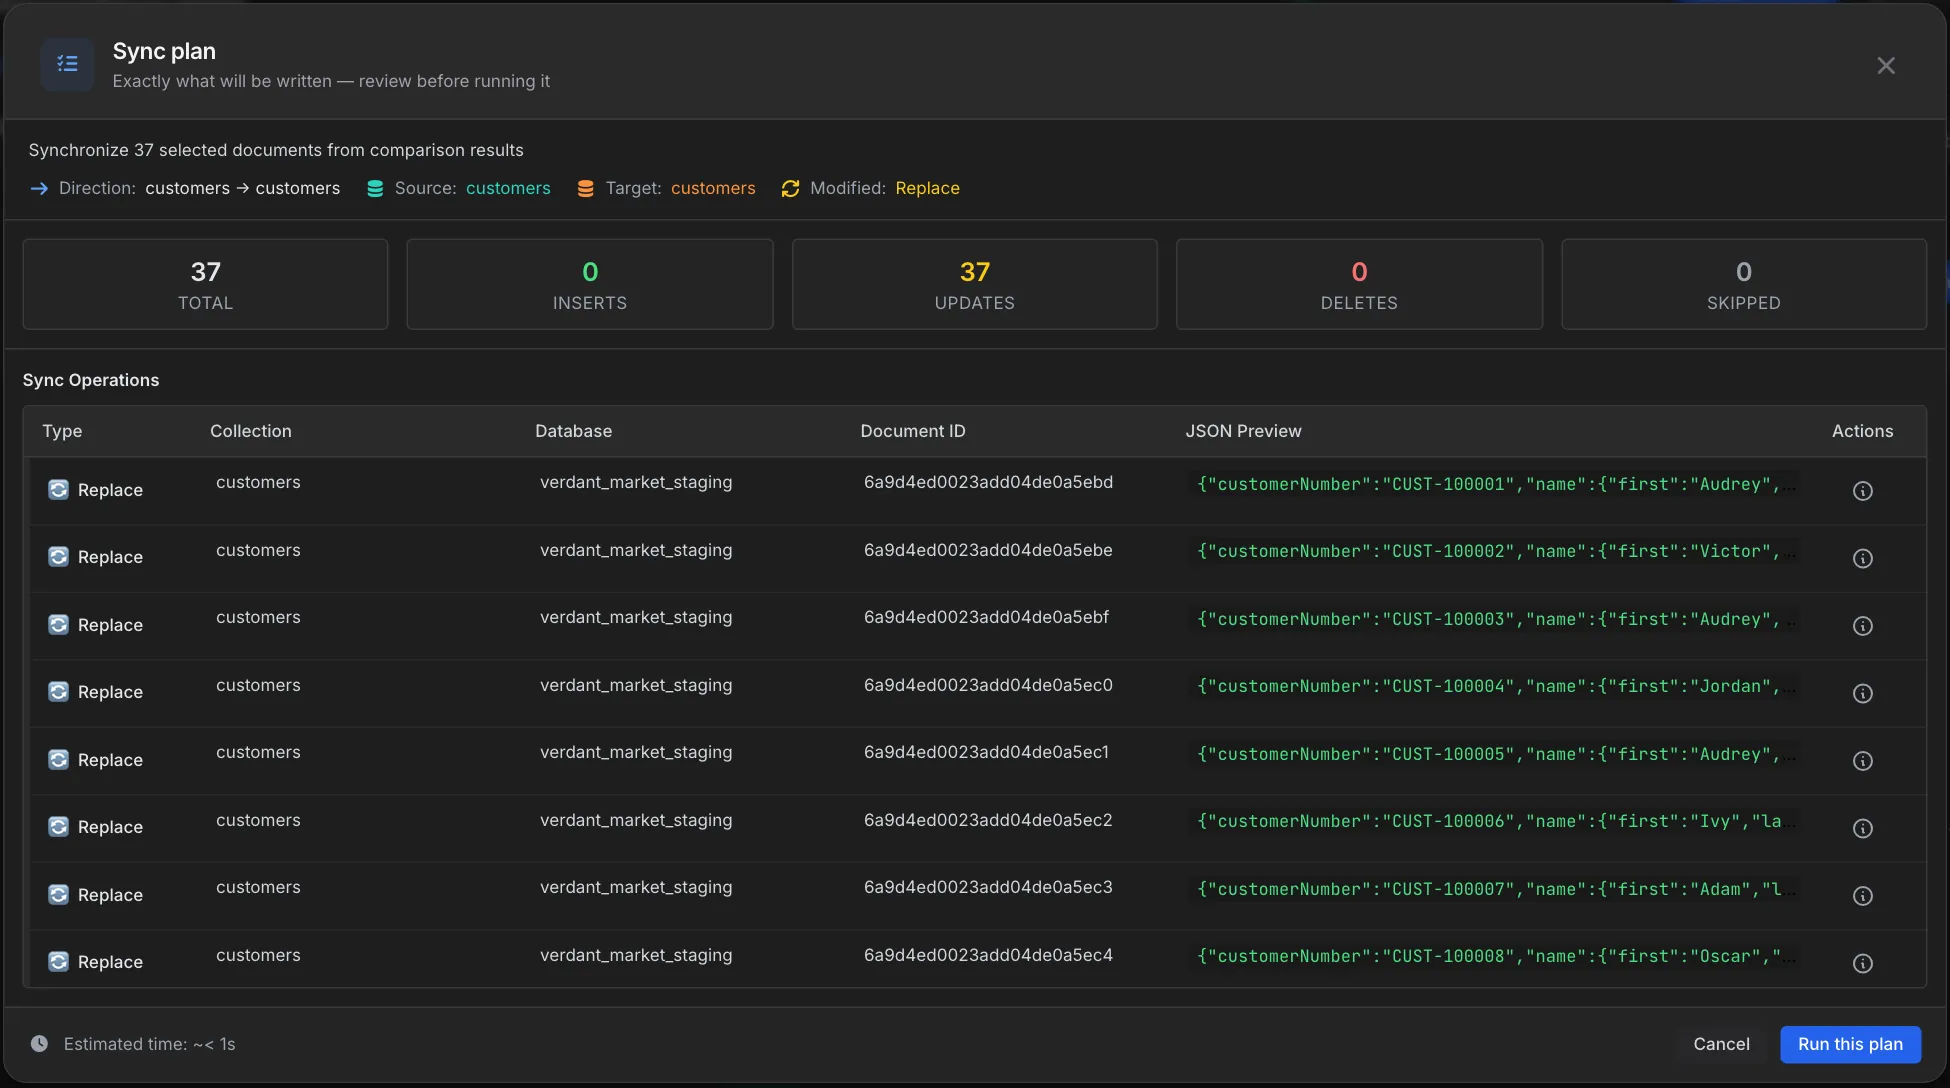This screenshot has width=1950, height=1088.
Task: Open info for CUST-100004 row
Action: click(1862, 693)
